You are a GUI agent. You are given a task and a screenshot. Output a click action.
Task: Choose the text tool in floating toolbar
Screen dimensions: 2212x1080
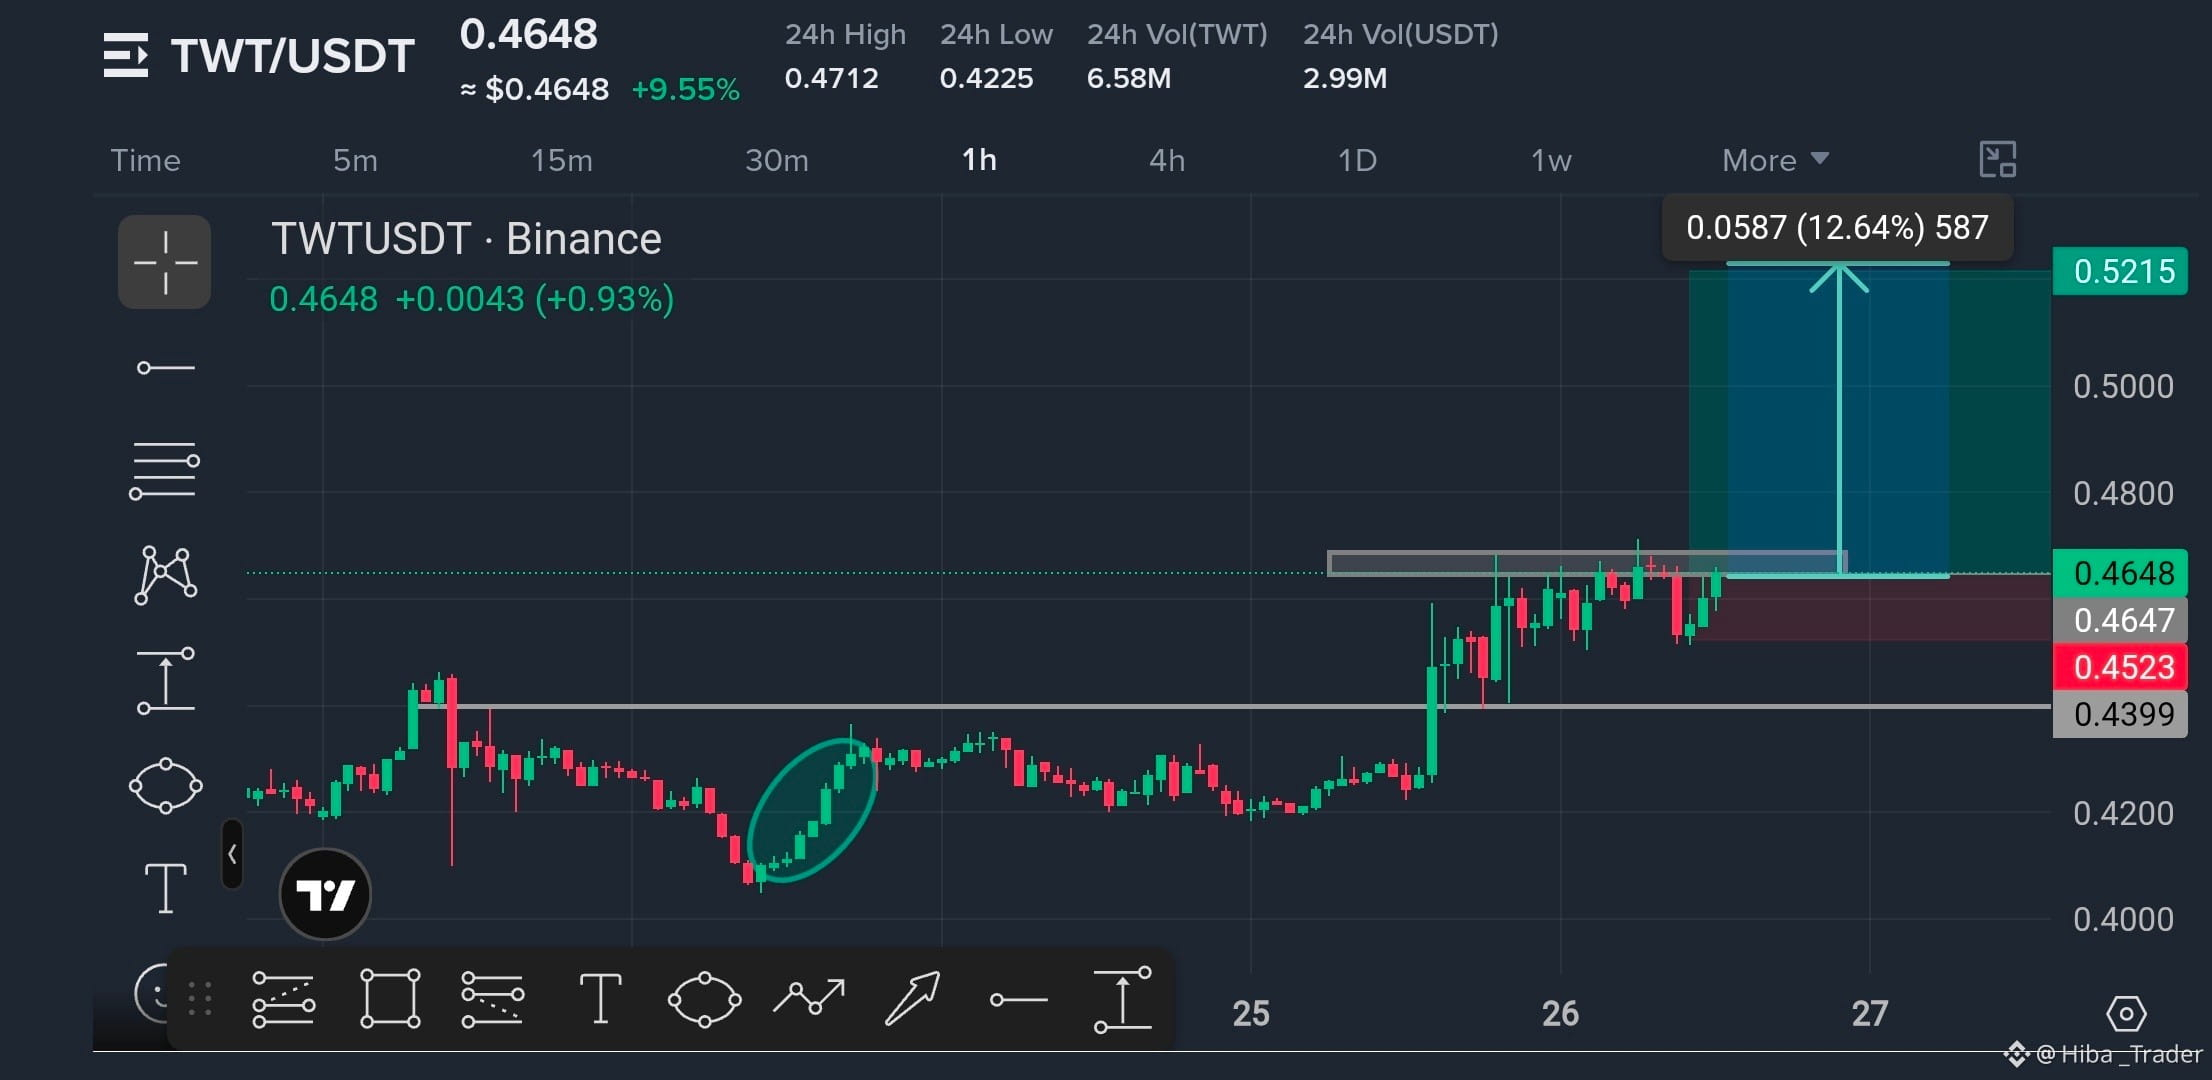(600, 998)
